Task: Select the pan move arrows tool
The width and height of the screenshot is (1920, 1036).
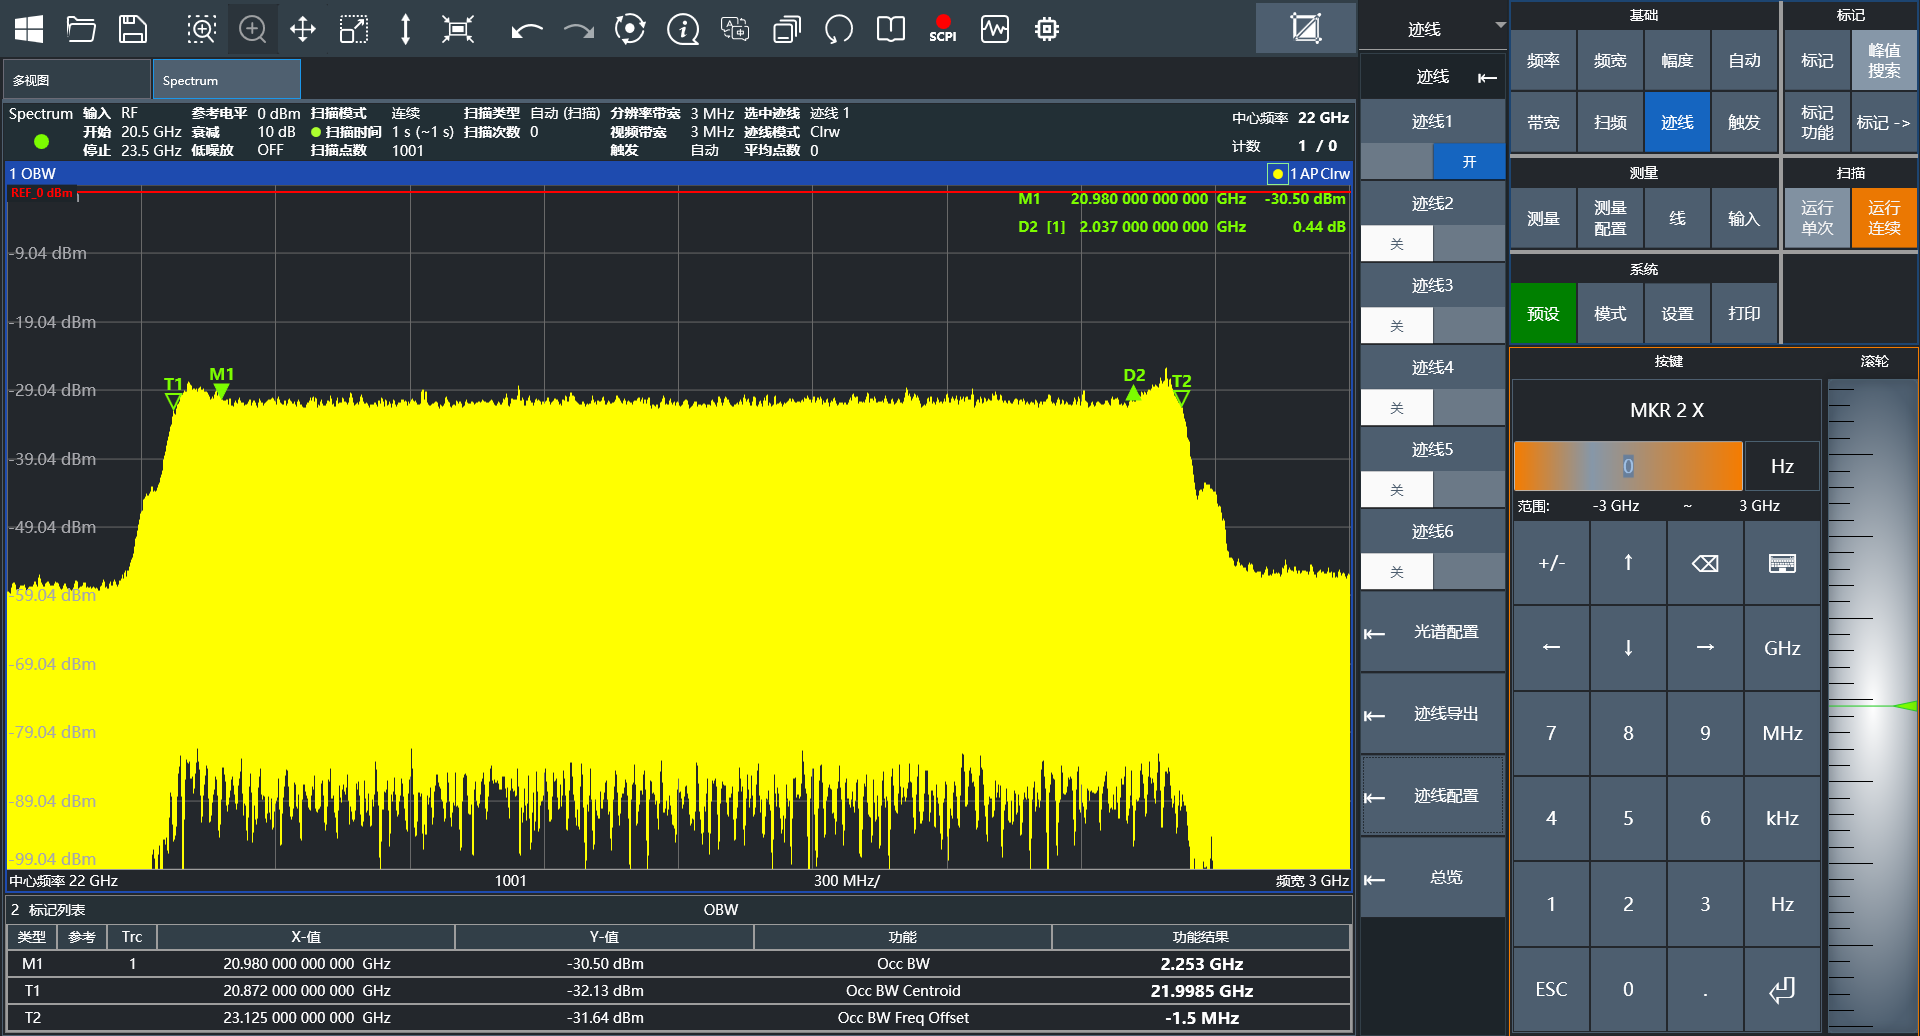Action: click(x=302, y=29)
